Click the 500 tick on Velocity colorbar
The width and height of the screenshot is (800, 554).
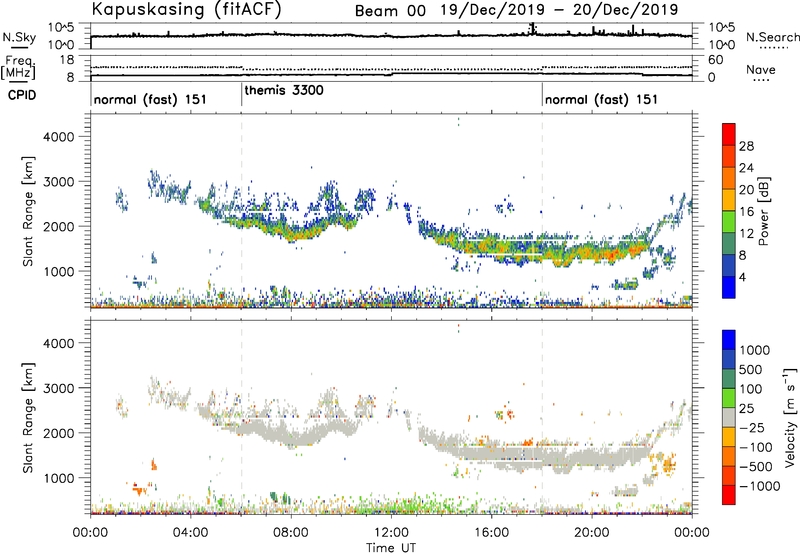(751, 369)
